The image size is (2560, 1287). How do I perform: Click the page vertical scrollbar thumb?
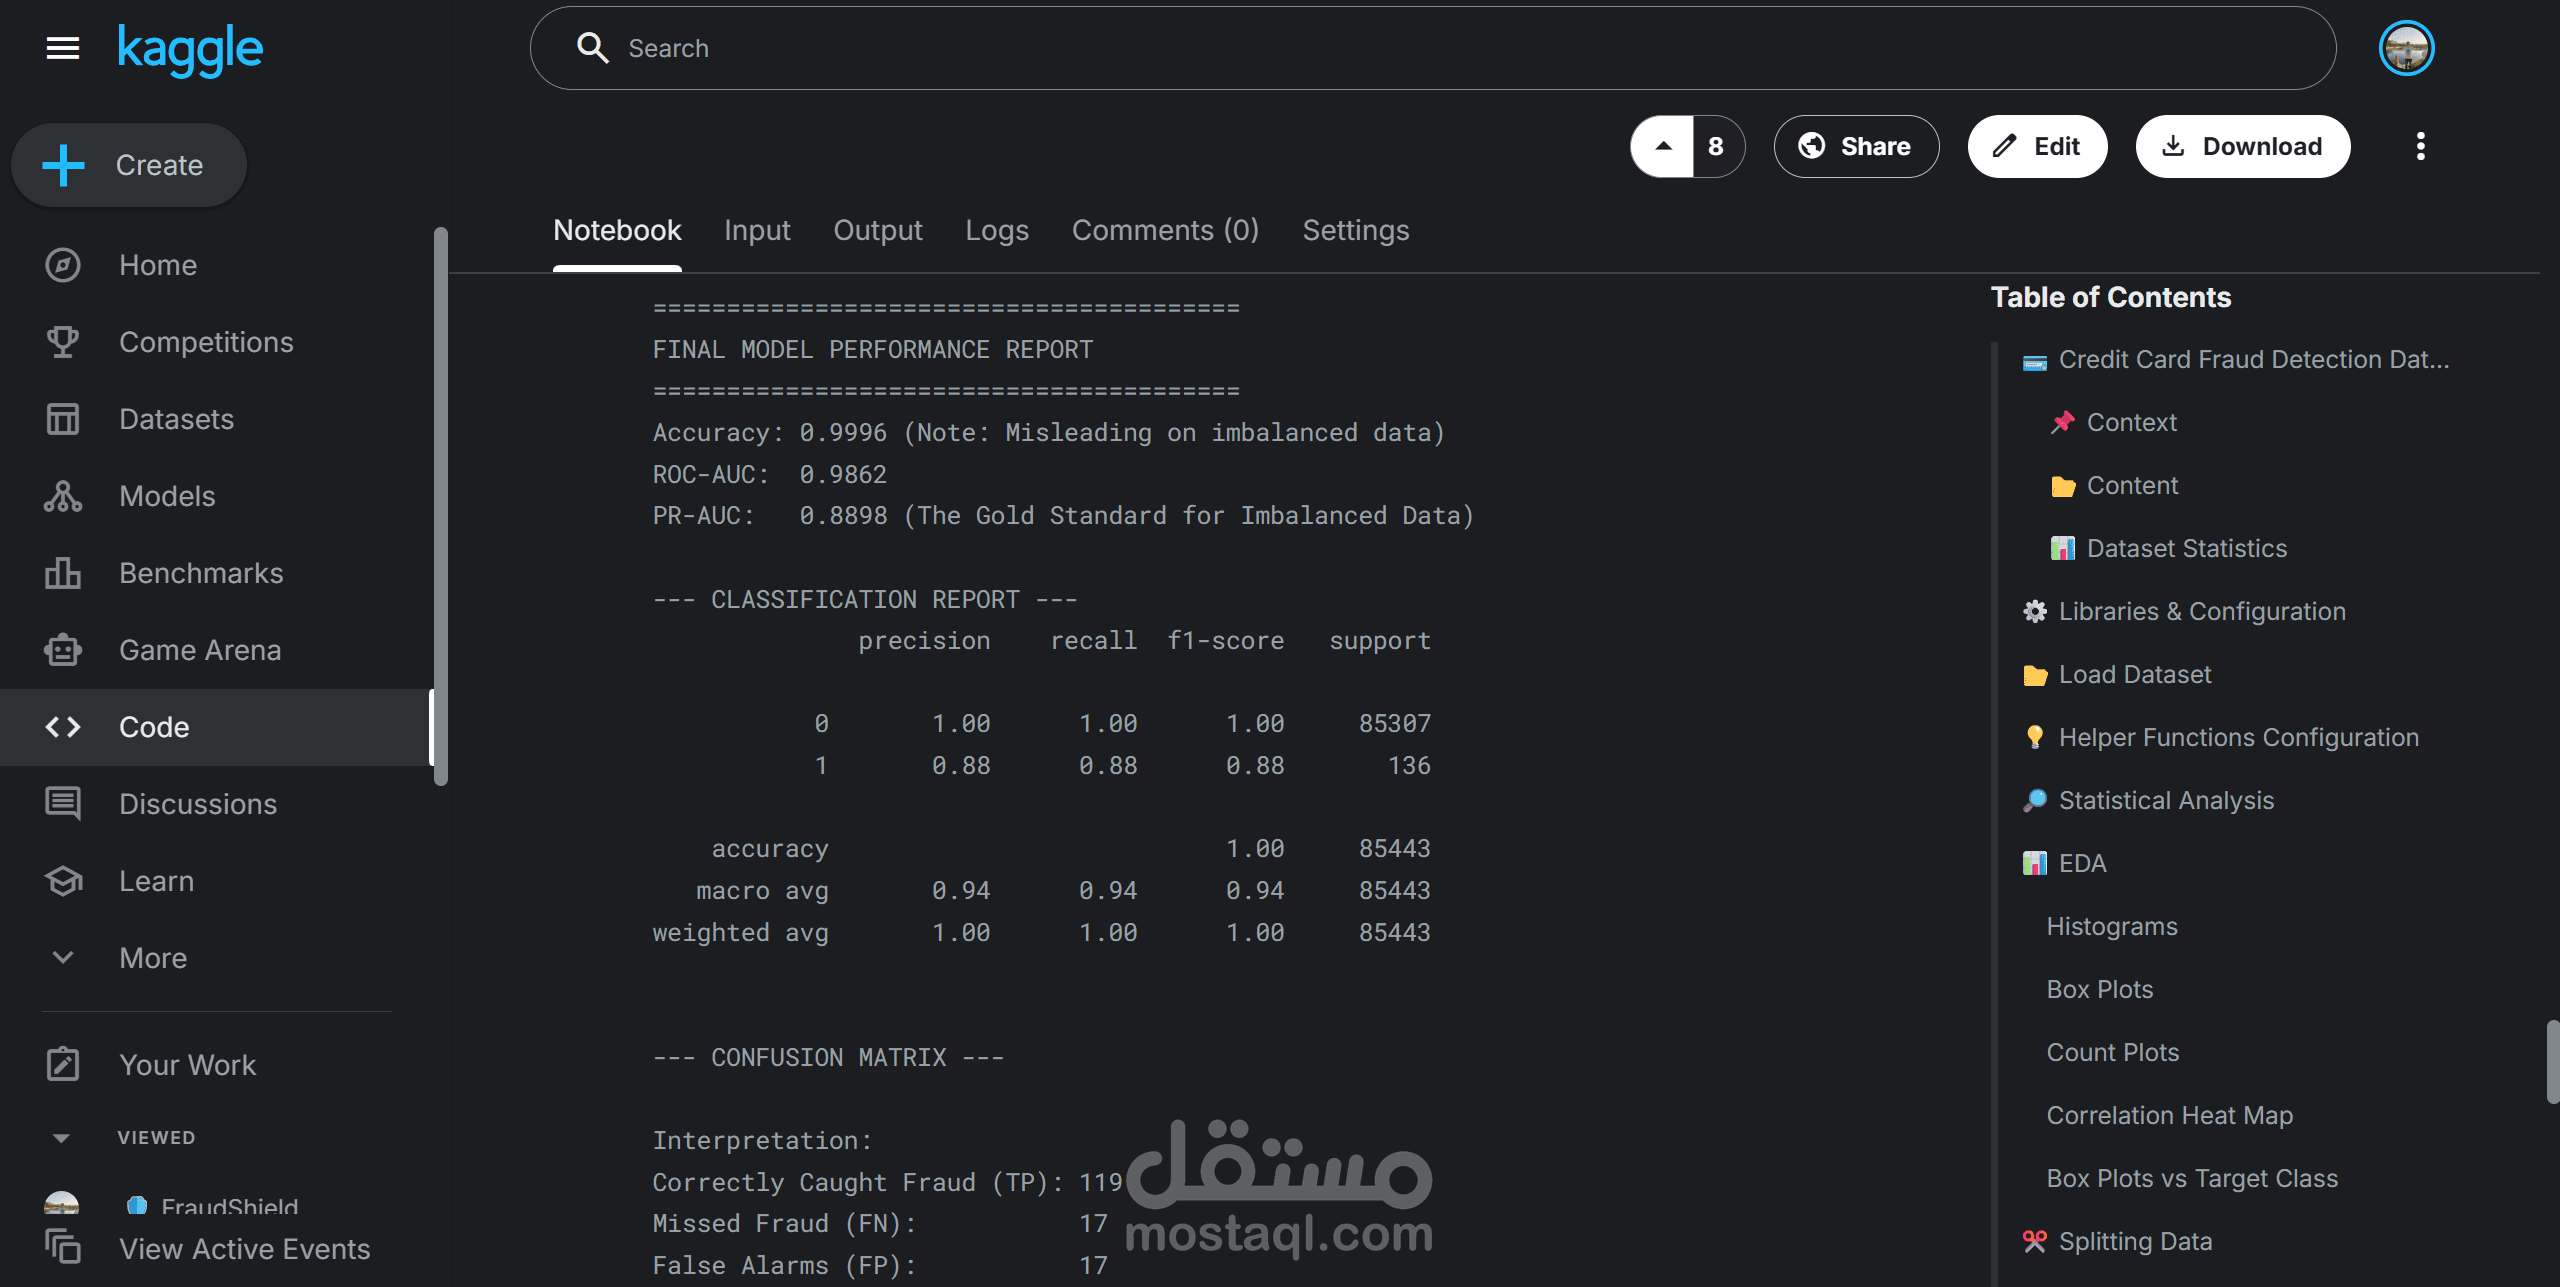[x=2551, y=1060]
